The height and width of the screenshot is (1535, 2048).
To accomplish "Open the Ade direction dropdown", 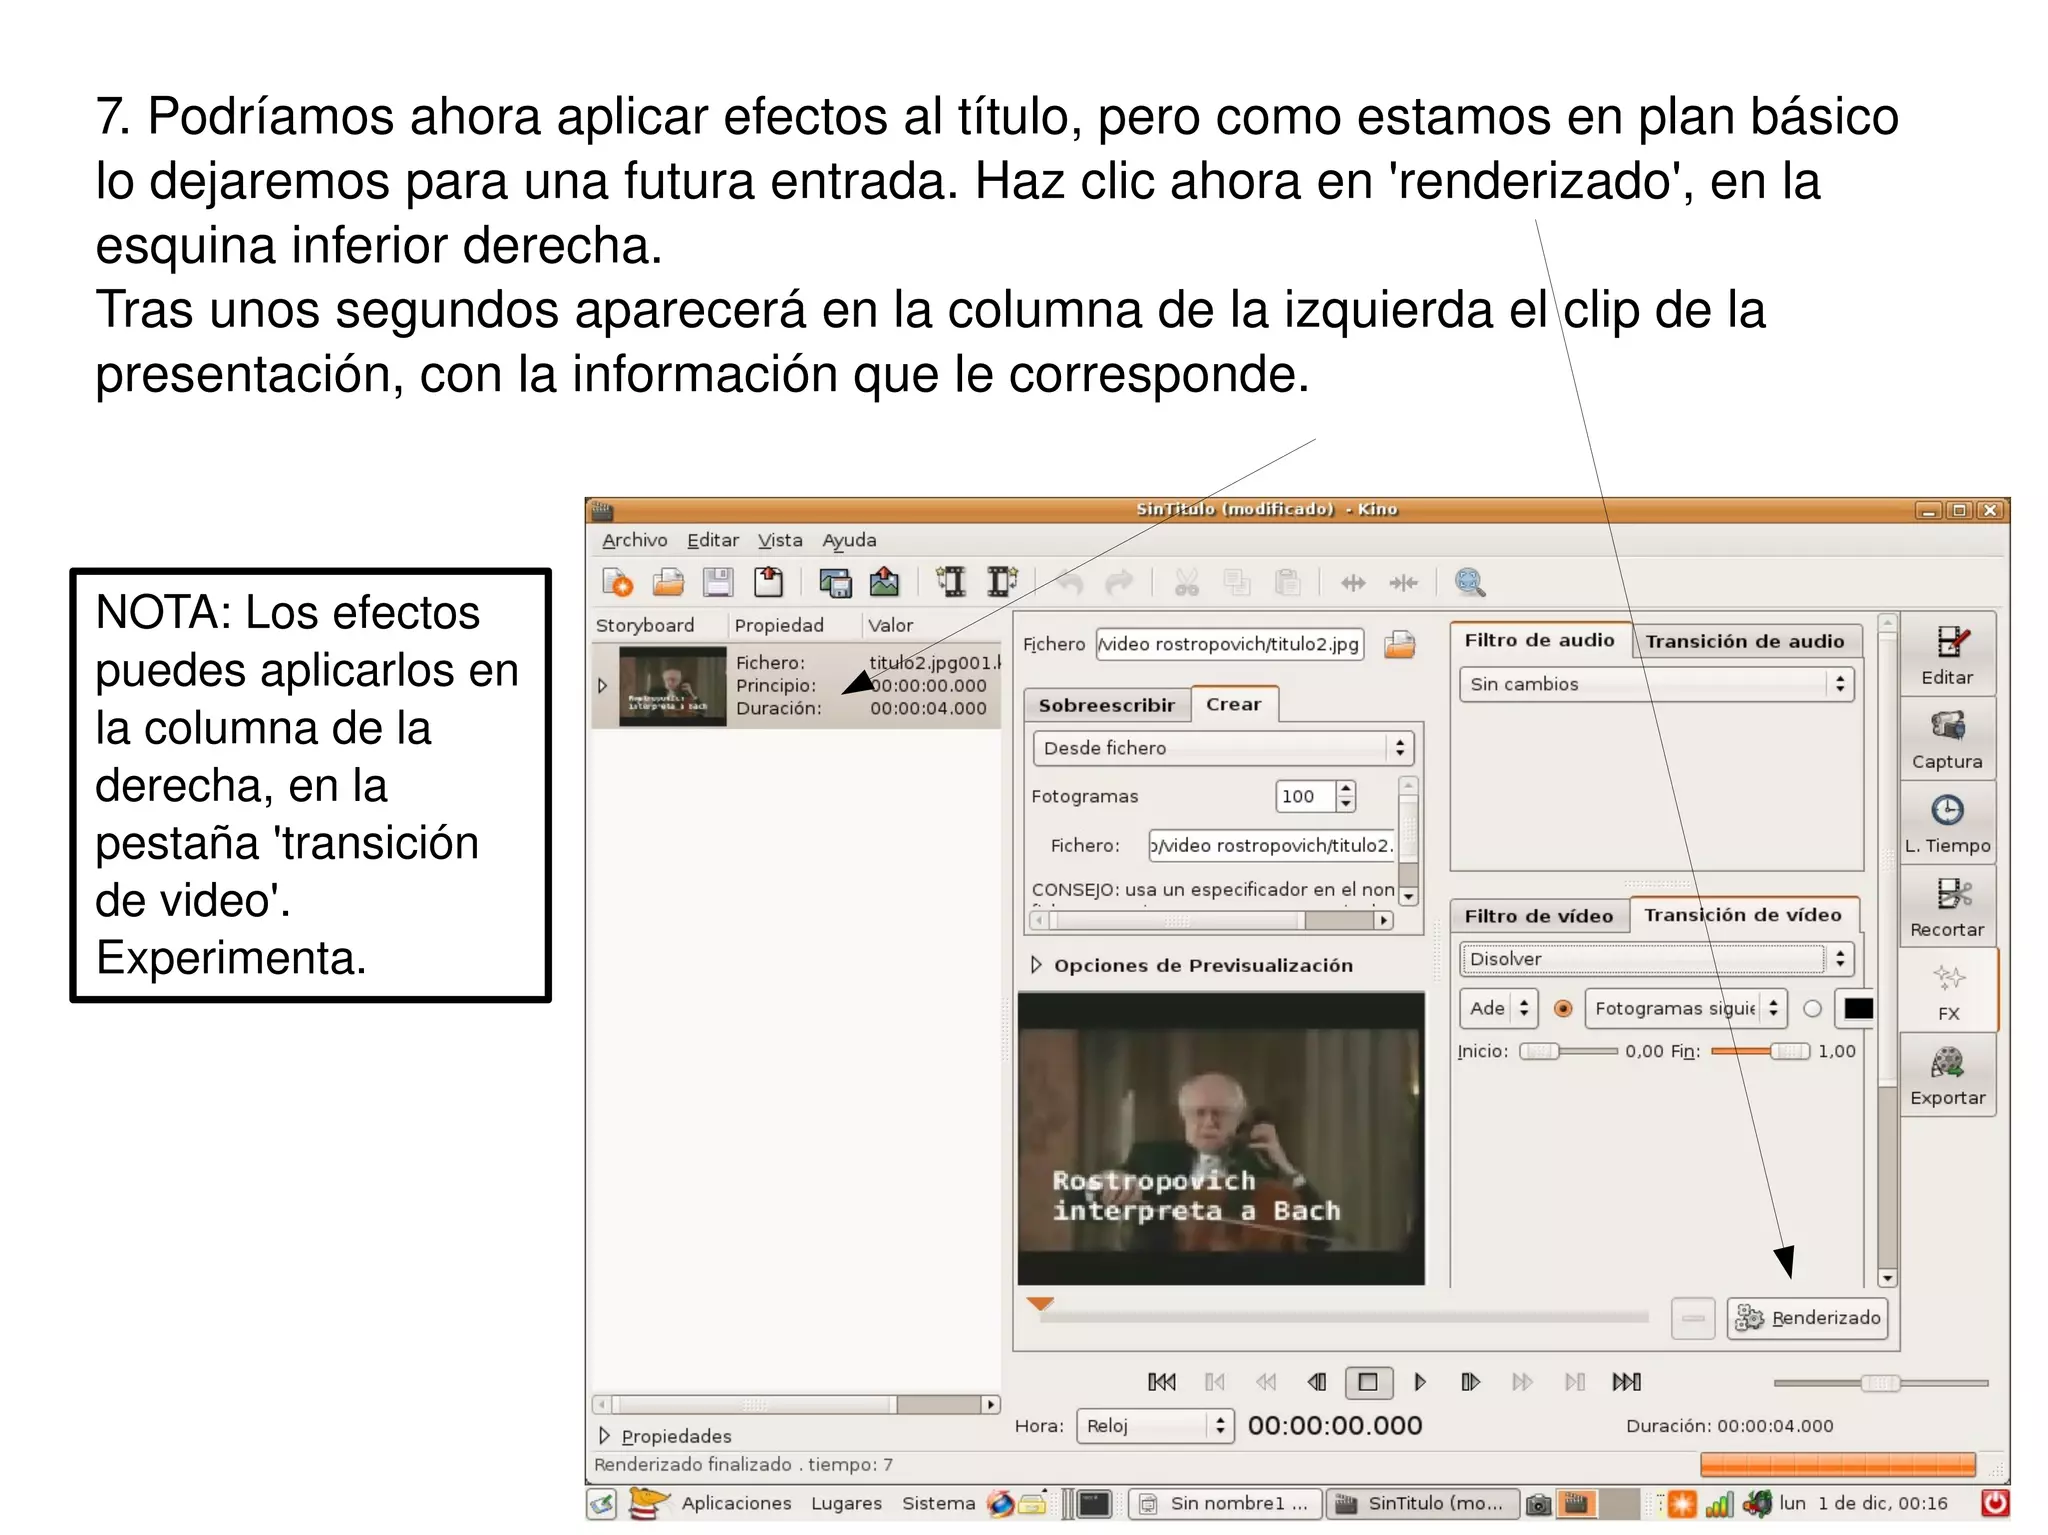I will (x=1498, y=1008).
